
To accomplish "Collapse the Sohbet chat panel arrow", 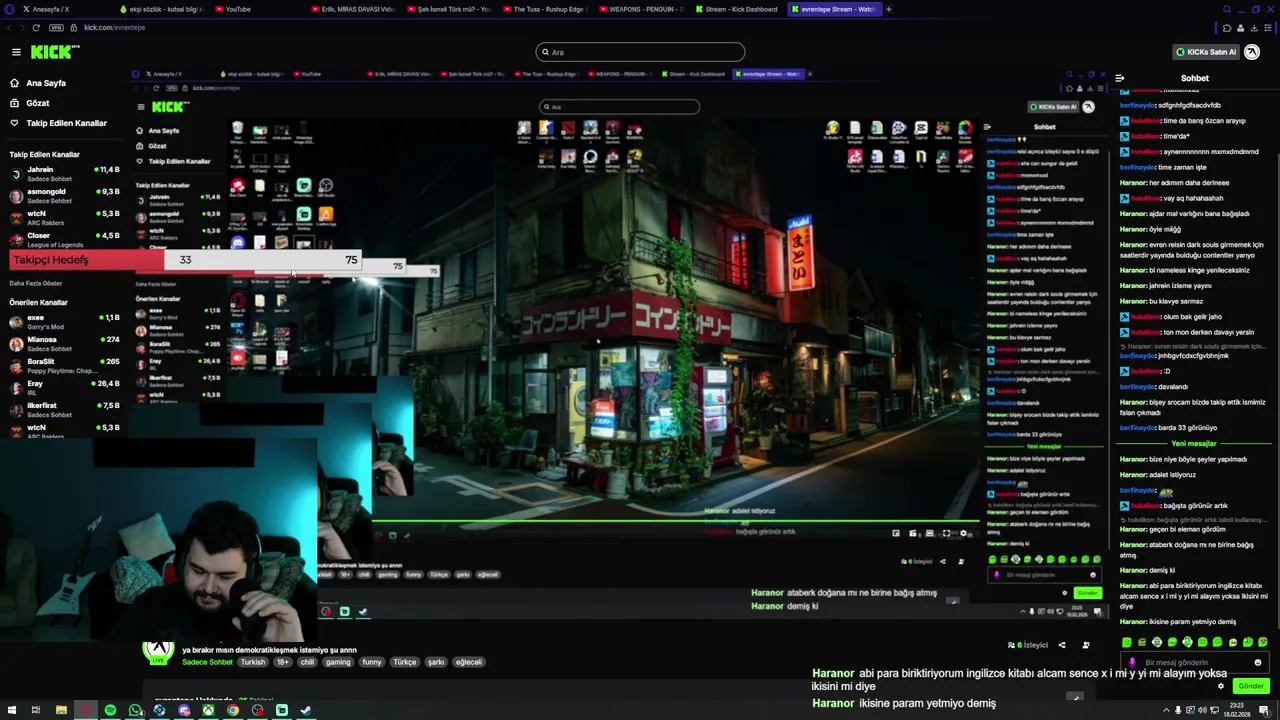I will (x=1119, y=78).
